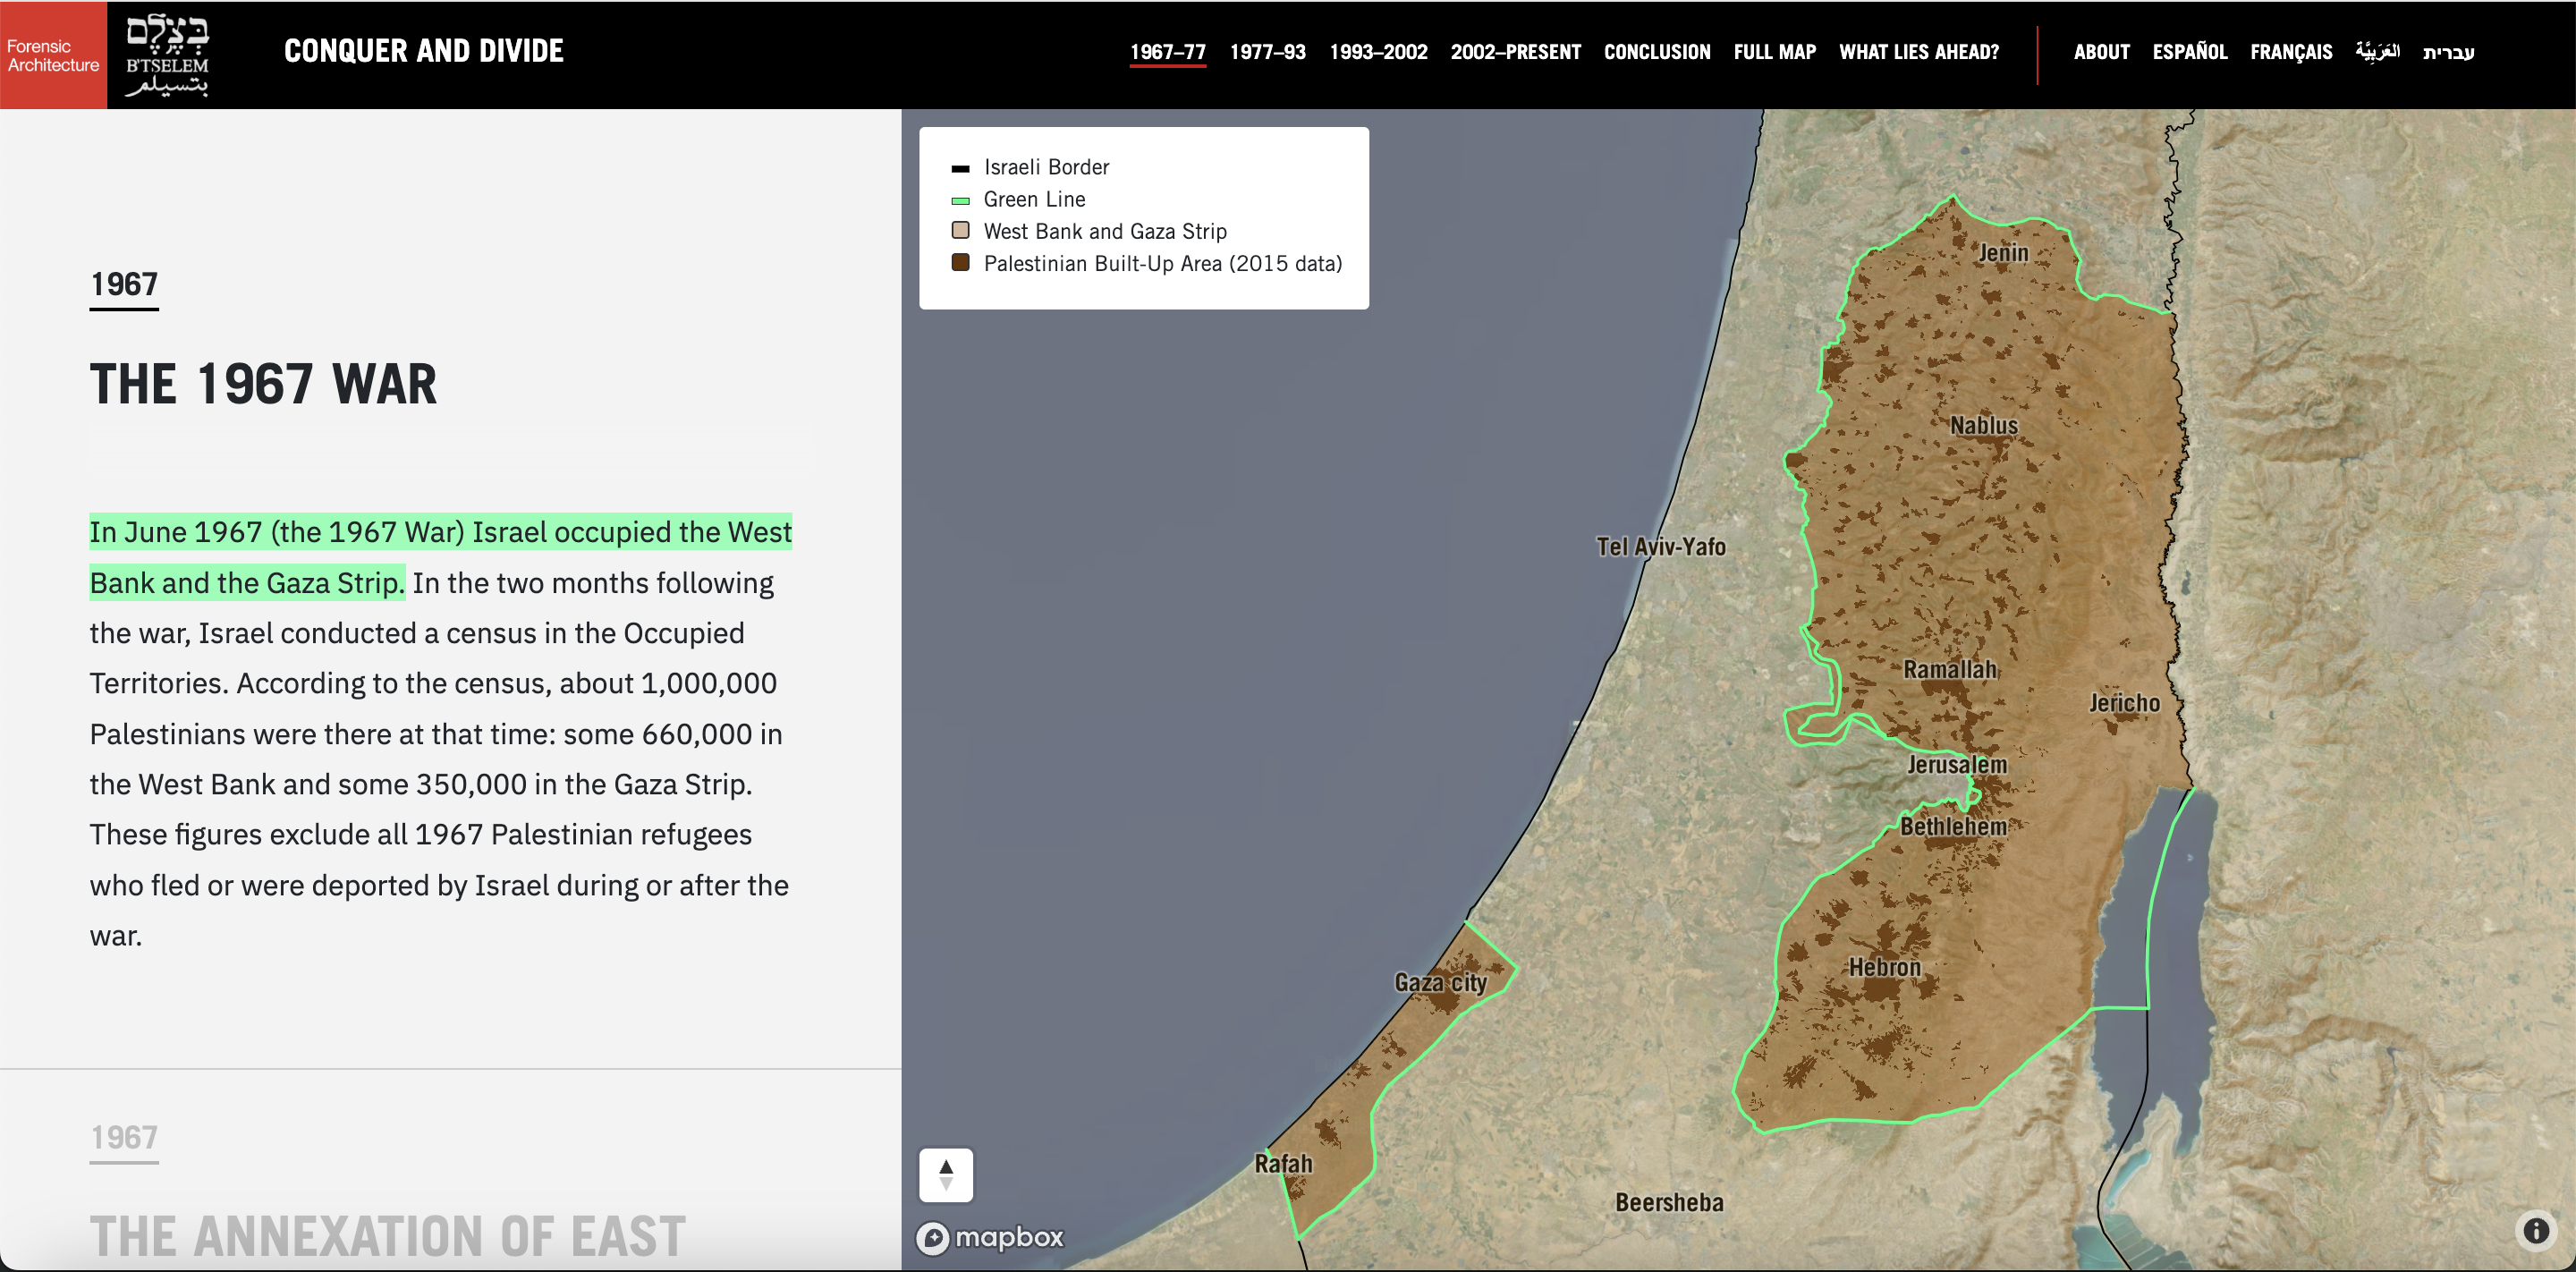Click Palestinian Built-Up Area (2015 data) text
This screenshot has width=2576, height=1272.
[x=1163, y=263]
